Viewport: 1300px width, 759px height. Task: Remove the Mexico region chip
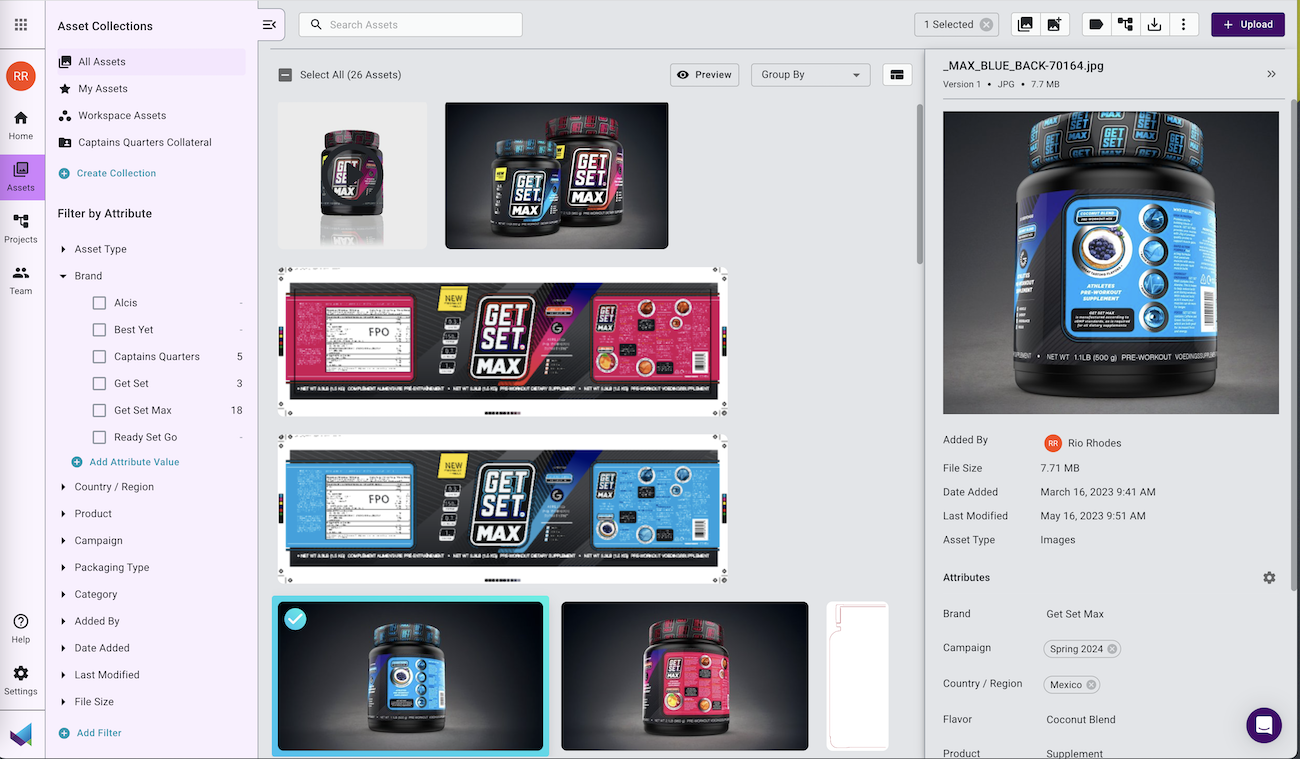[1091, 685]
